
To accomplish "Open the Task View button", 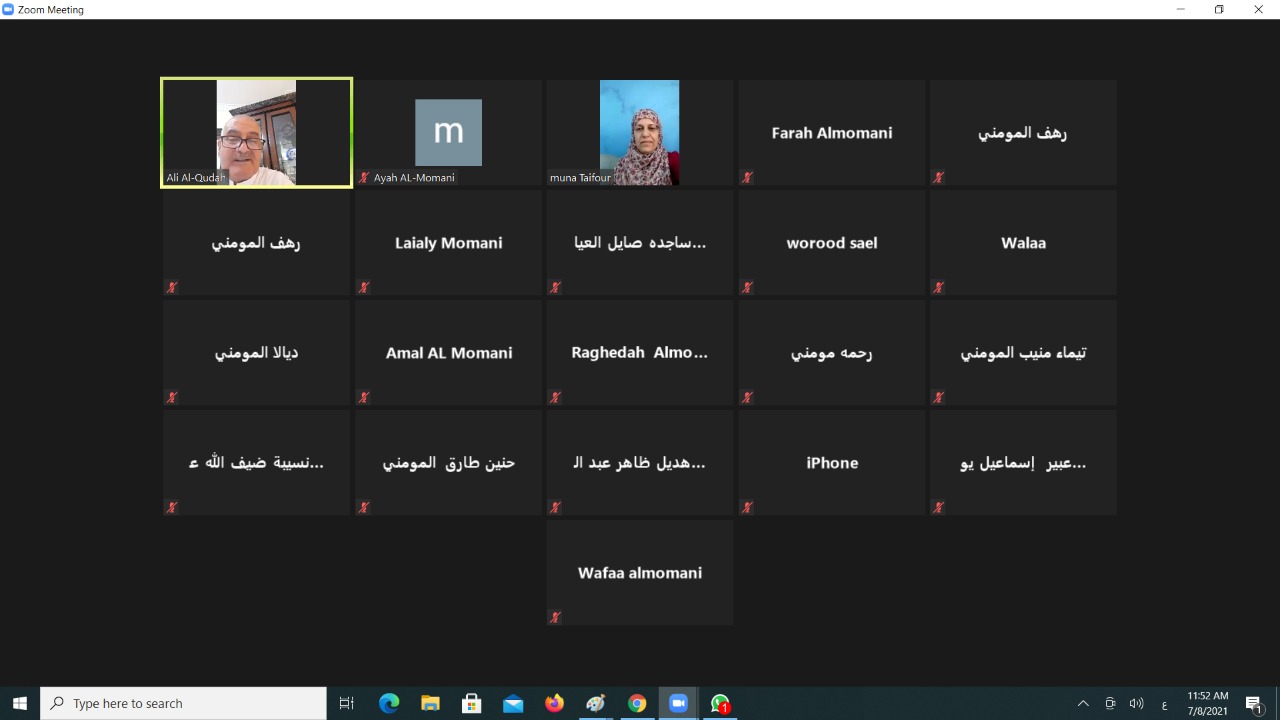I will [x=347, y=704].
